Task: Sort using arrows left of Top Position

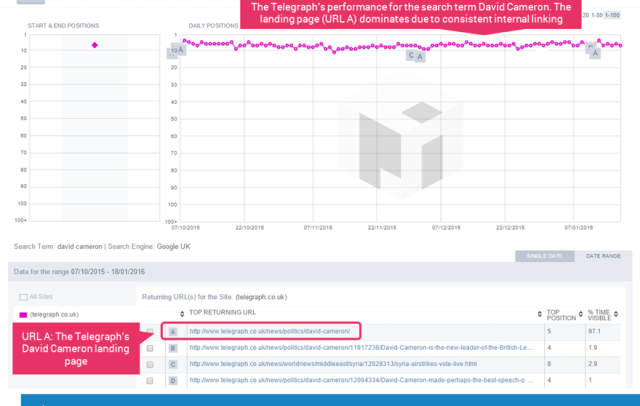Action: pos(540,314)
